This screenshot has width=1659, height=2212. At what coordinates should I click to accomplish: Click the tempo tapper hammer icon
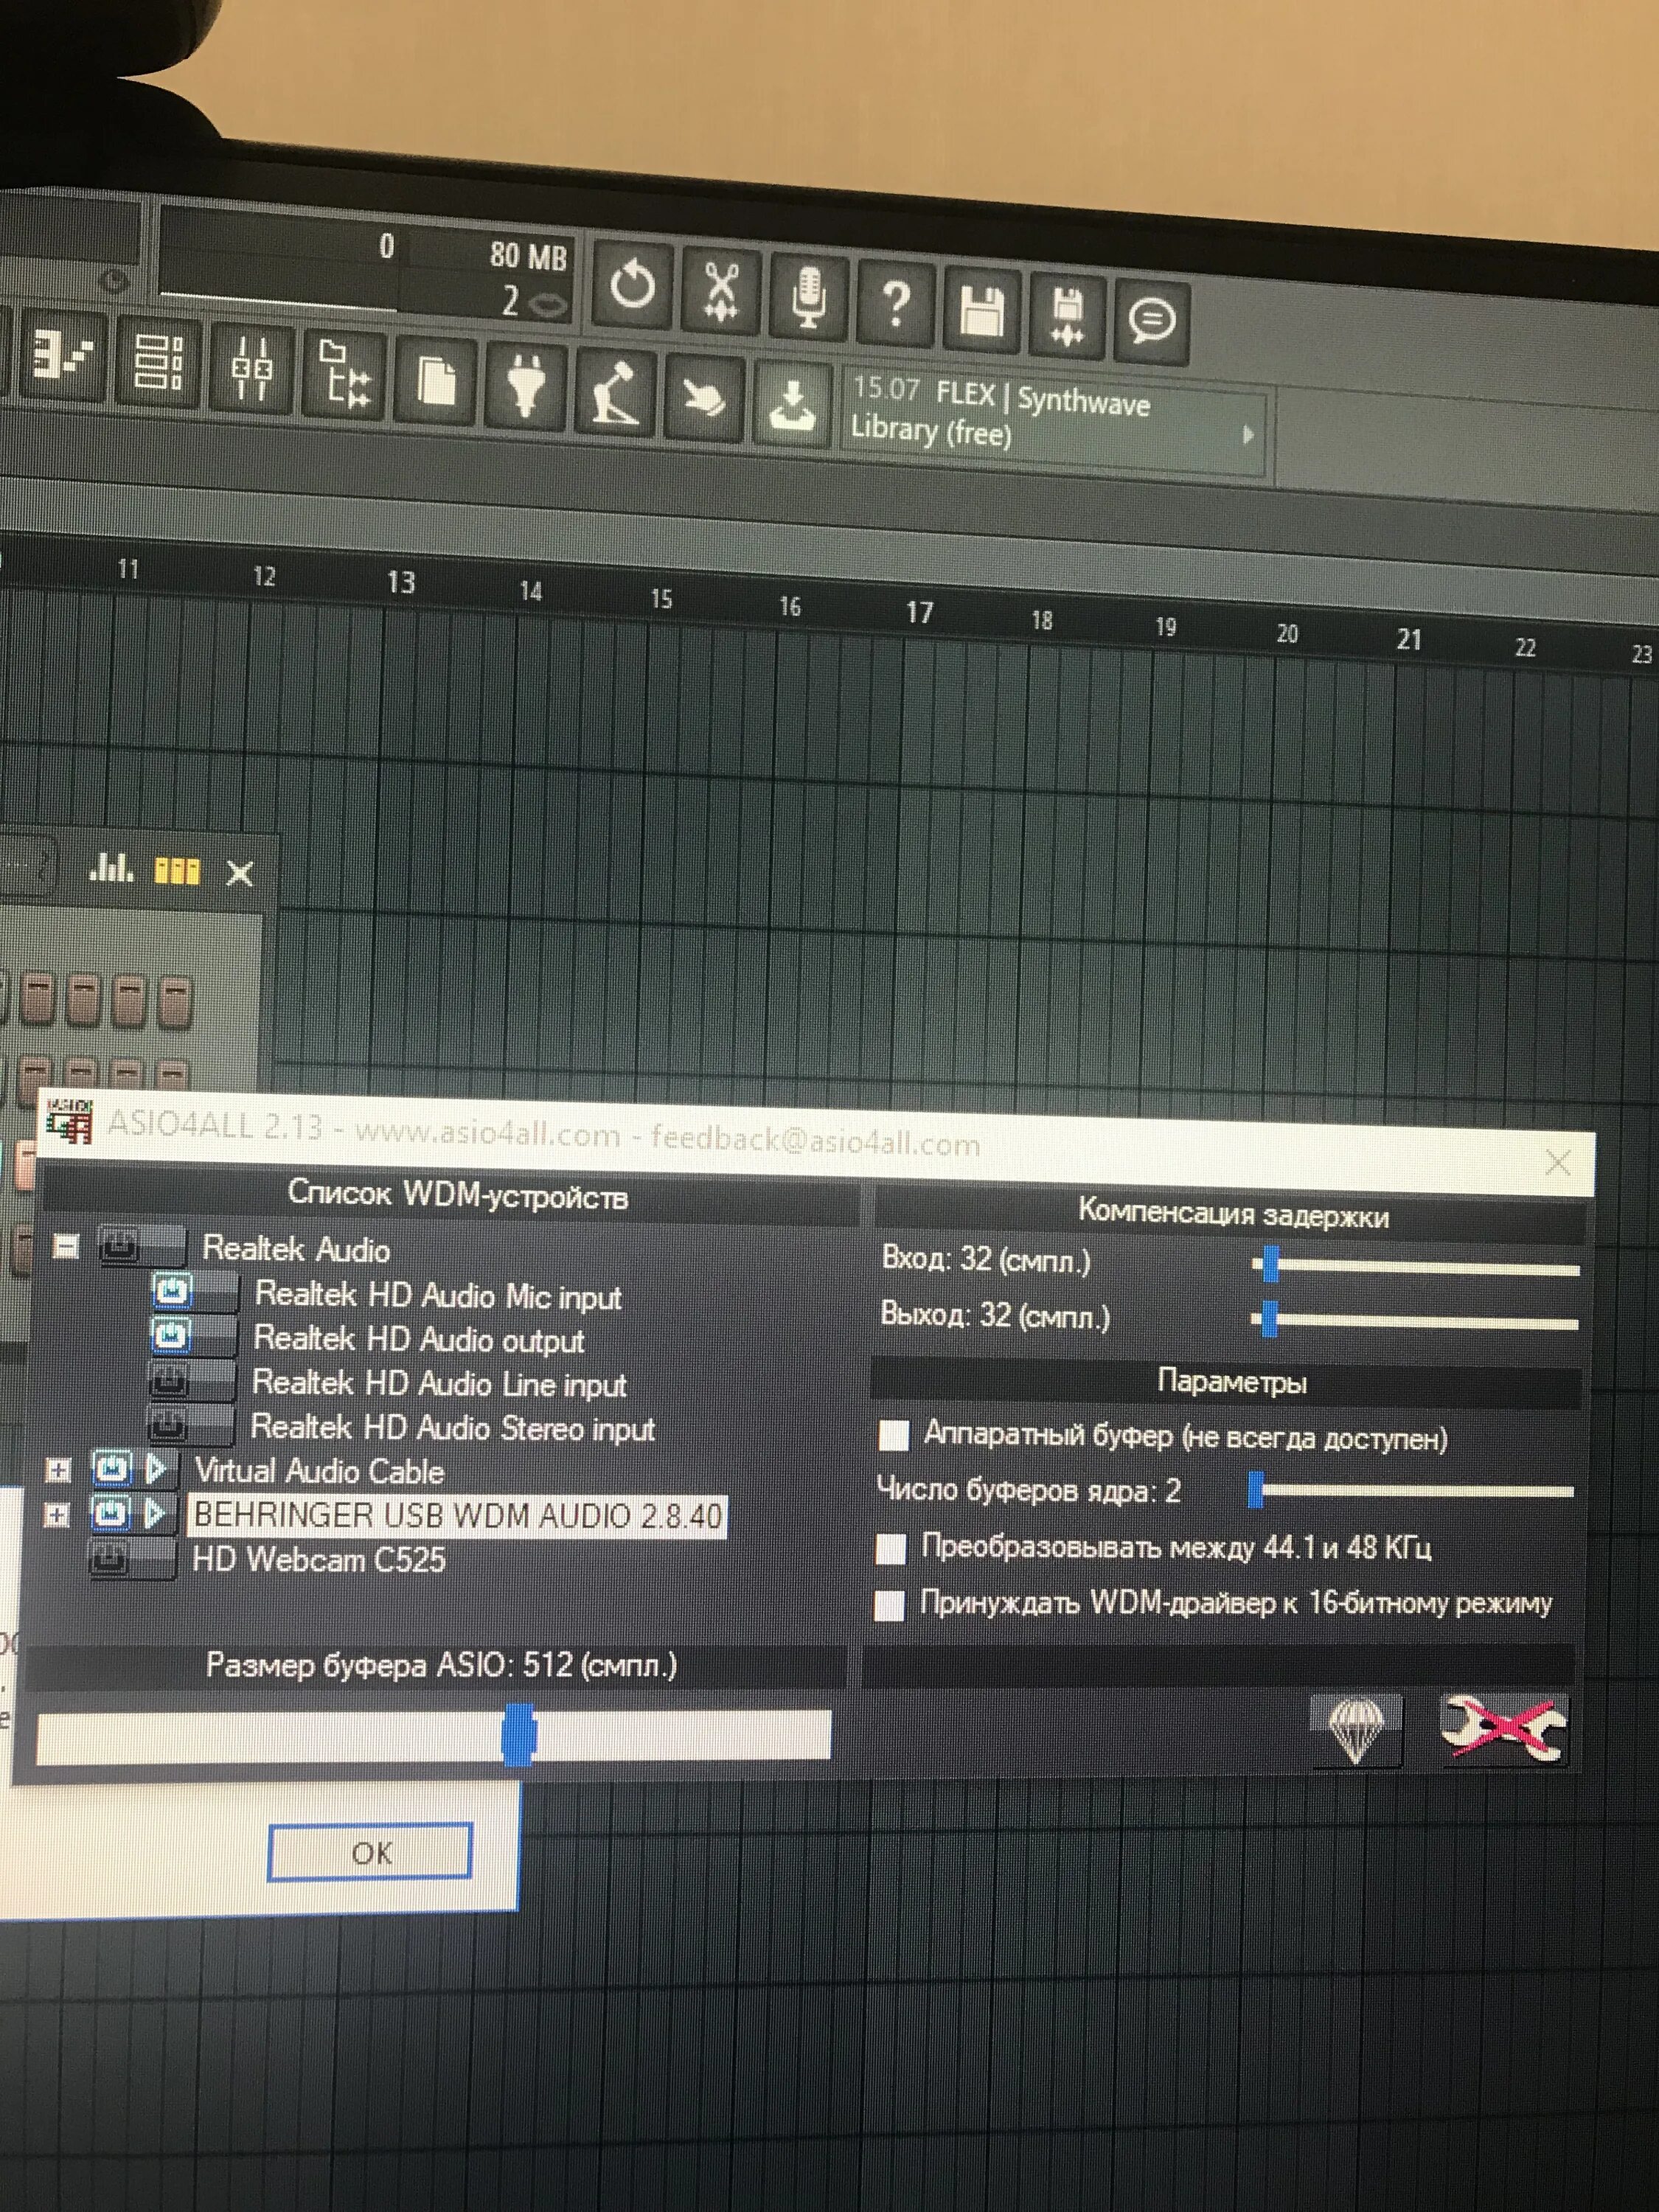pyautogui.click(x=614, y=394)
